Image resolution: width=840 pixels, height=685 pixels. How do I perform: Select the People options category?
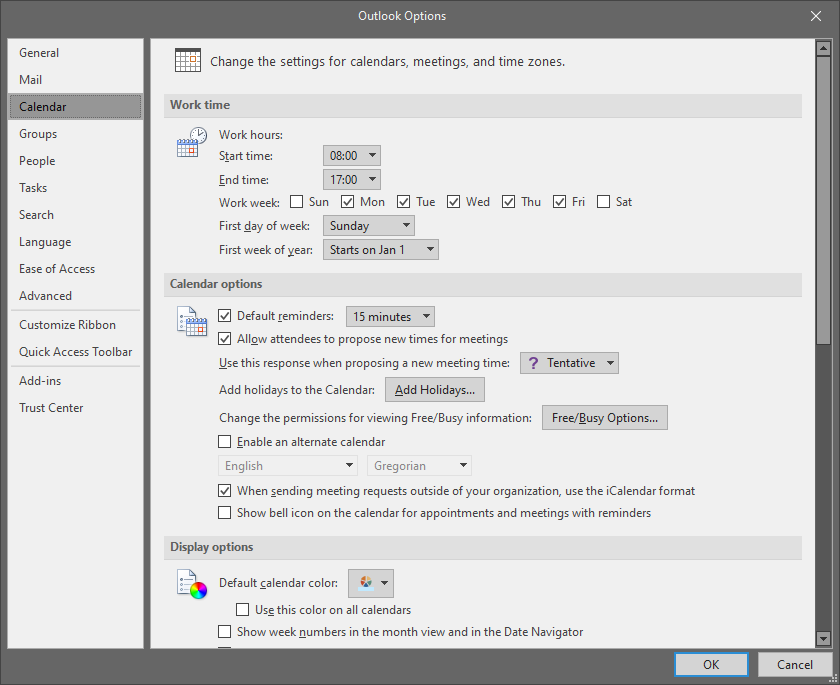[x=75, y=161]
